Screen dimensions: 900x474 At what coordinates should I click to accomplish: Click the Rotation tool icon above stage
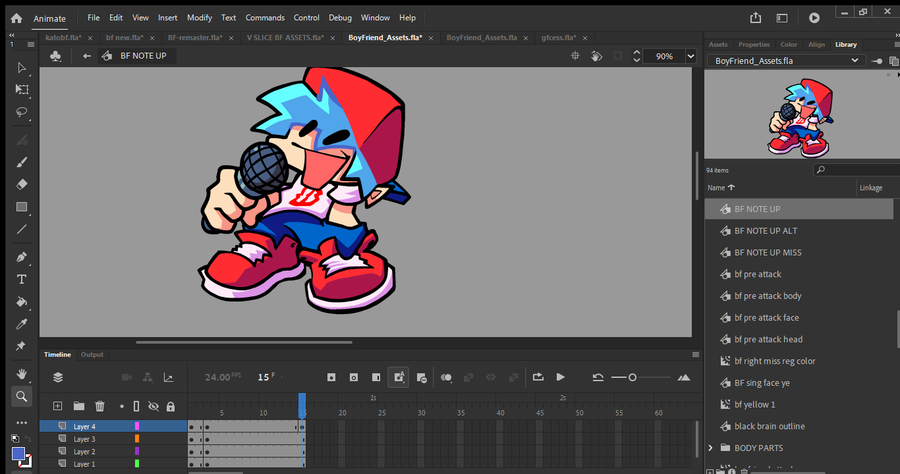[x=596, y=56]
